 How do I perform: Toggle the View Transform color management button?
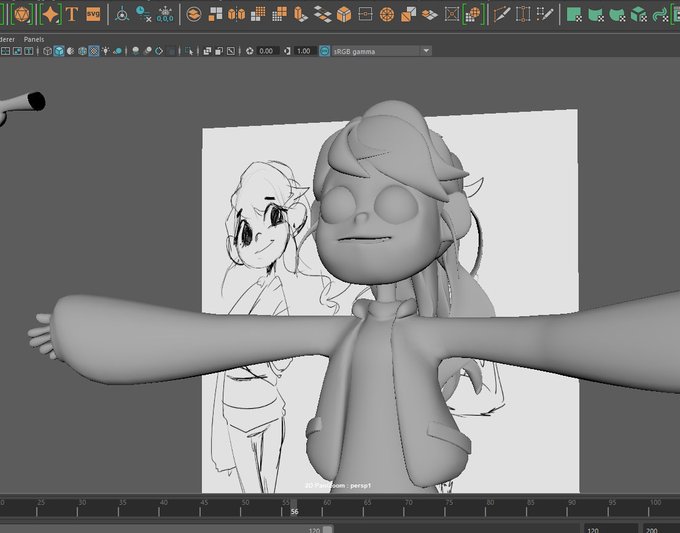[324, 51]
